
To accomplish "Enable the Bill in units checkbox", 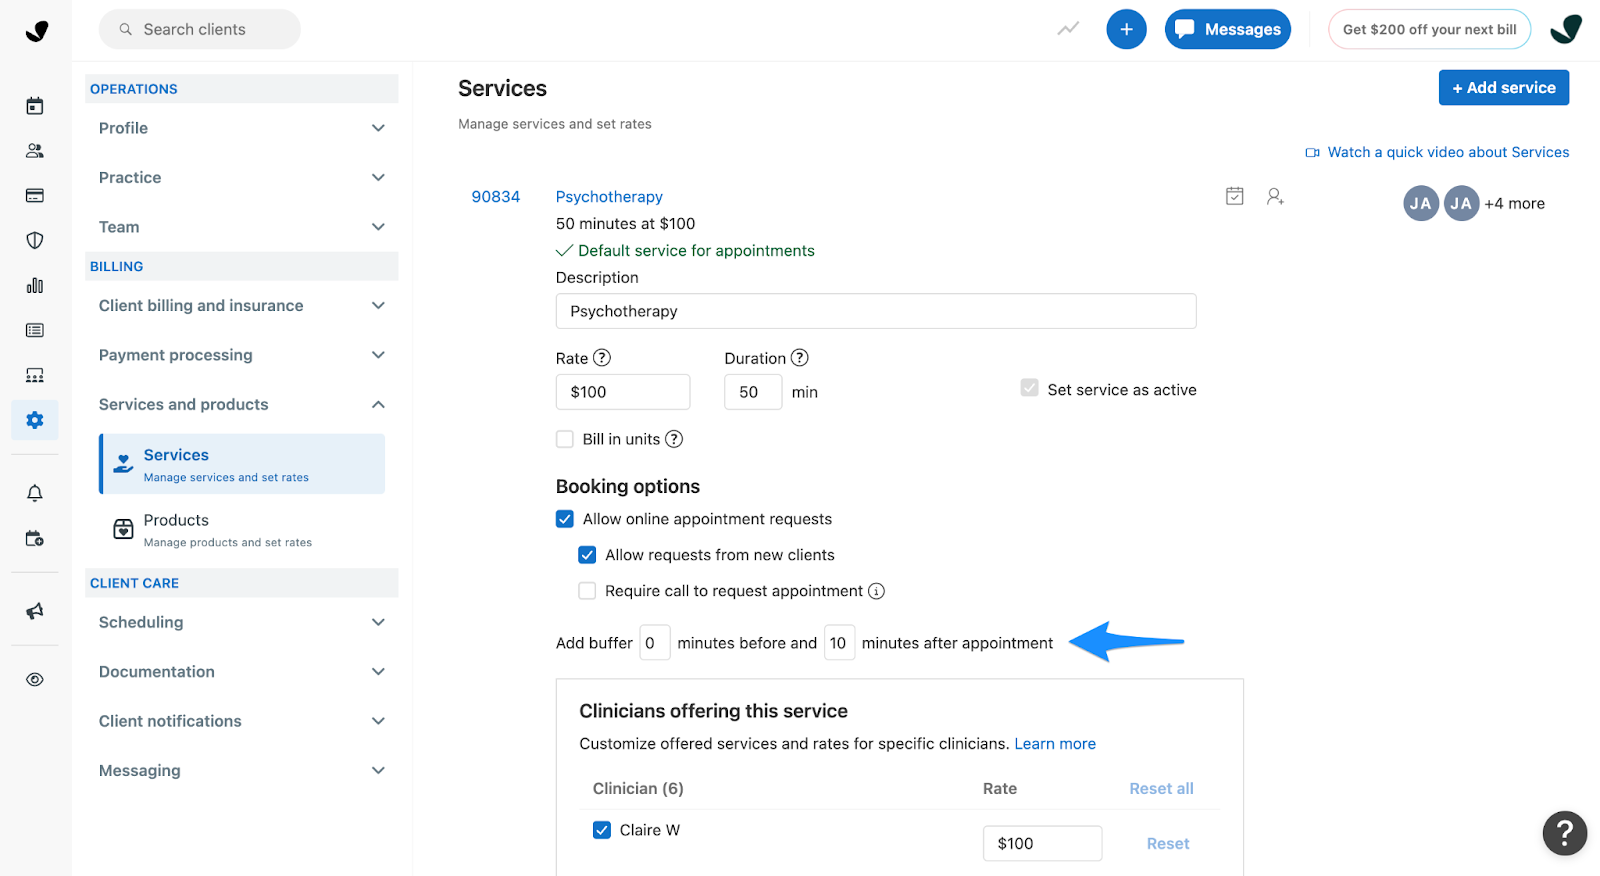I will [x=565, y=439].
